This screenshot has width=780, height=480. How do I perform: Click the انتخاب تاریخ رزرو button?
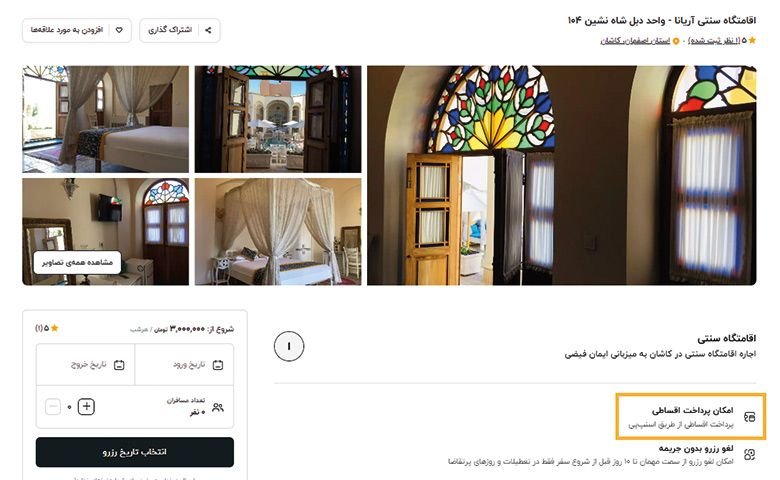click(135, 452)
